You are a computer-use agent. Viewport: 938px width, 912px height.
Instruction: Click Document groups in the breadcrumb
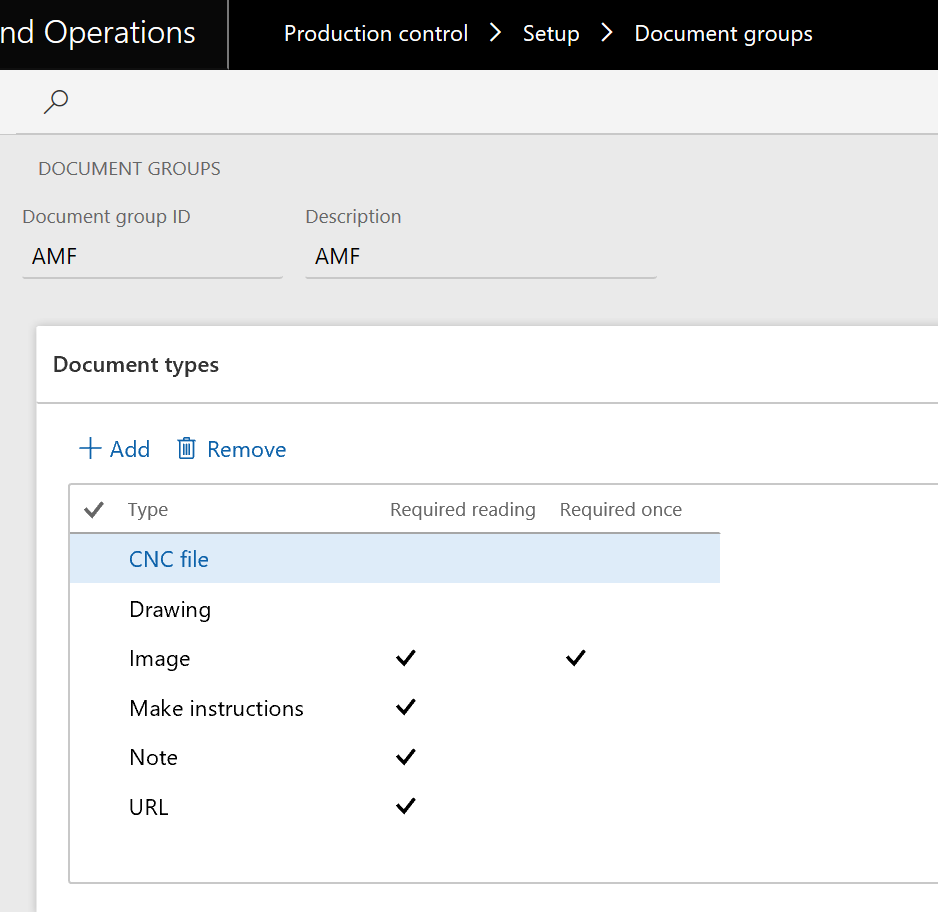click(723, 32)
